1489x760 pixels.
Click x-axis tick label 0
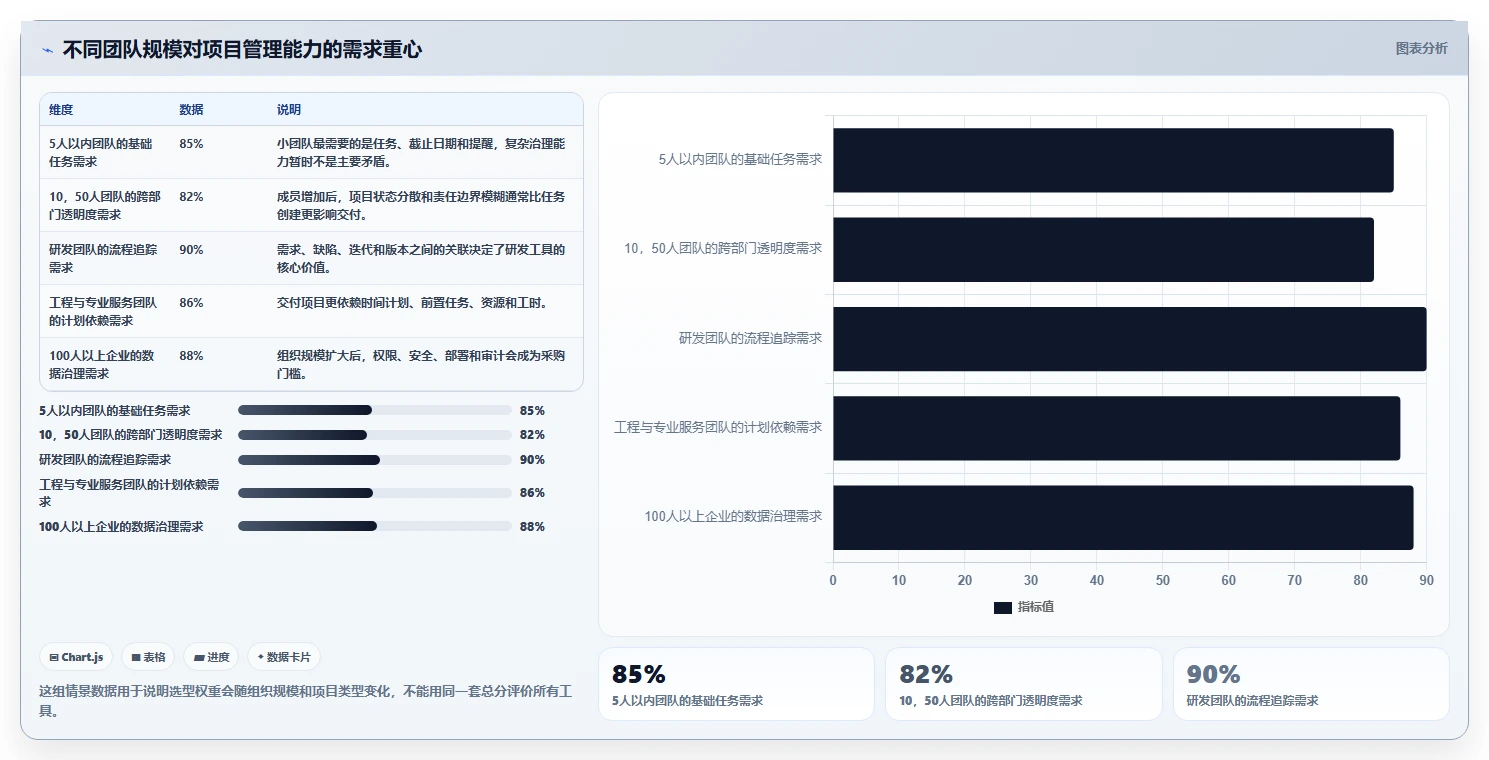click(x=833, y=580)
